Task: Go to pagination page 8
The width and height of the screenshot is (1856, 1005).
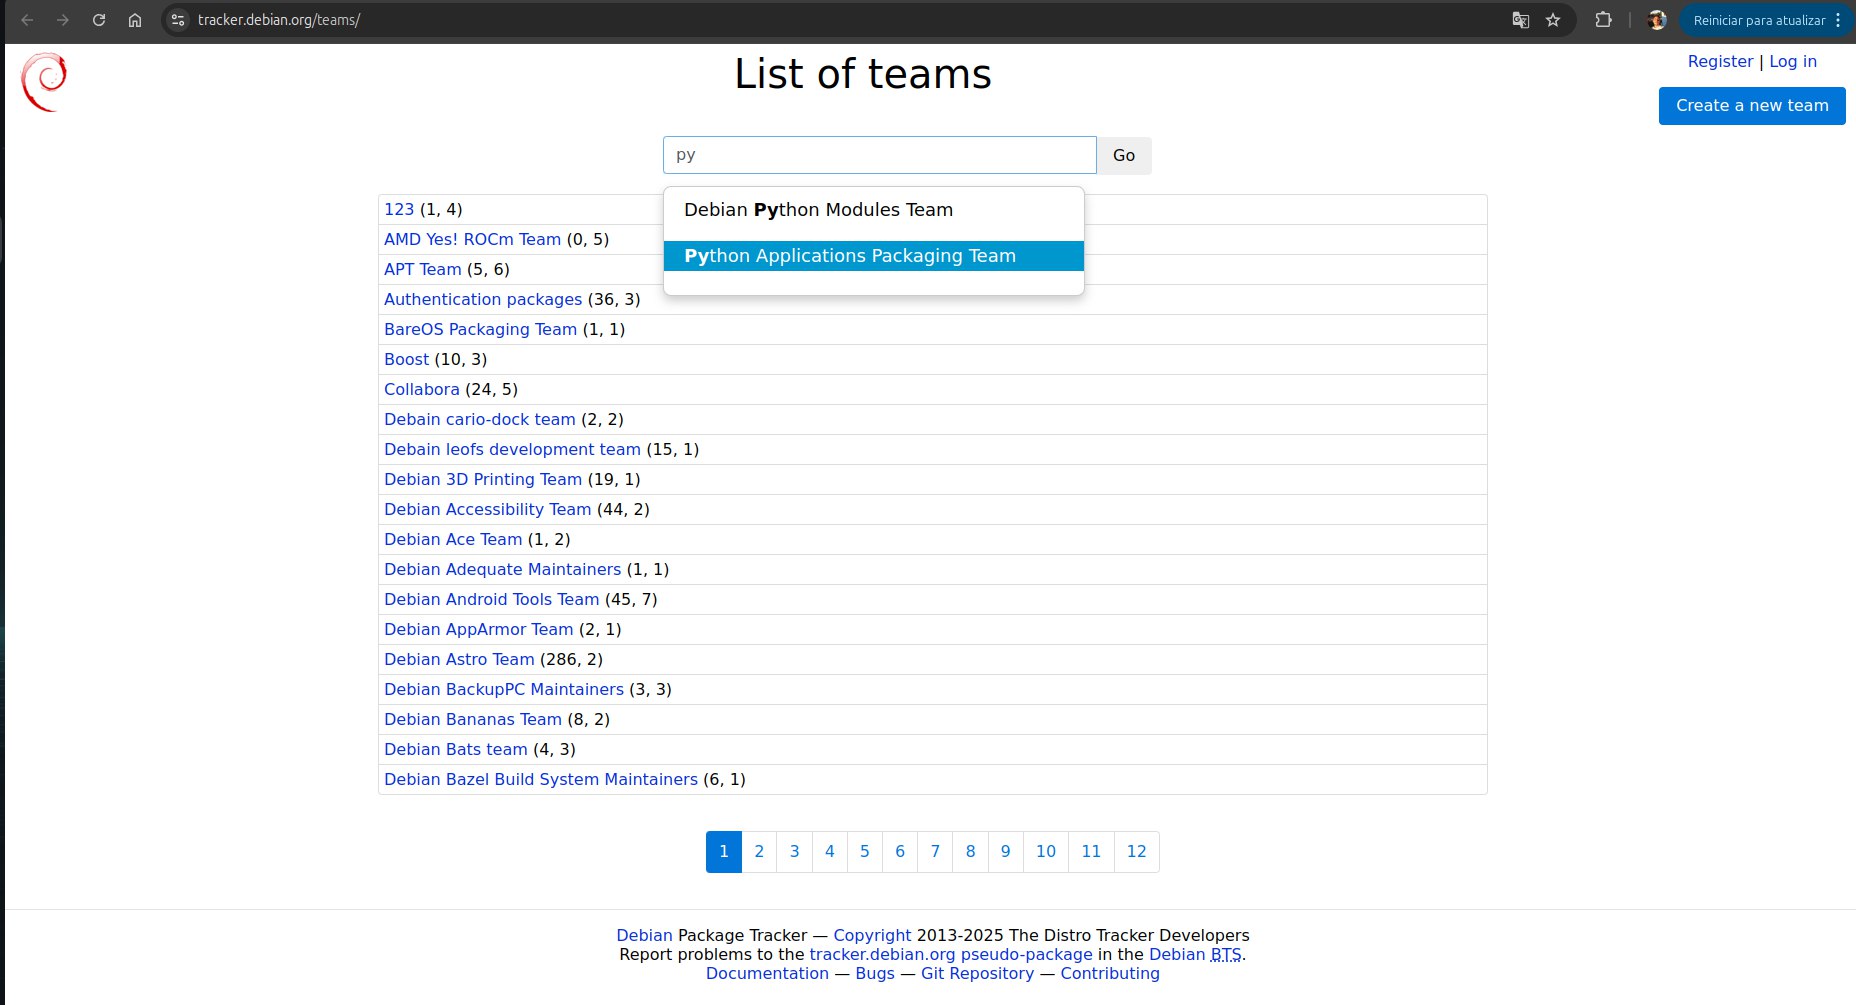Action: 970,852
